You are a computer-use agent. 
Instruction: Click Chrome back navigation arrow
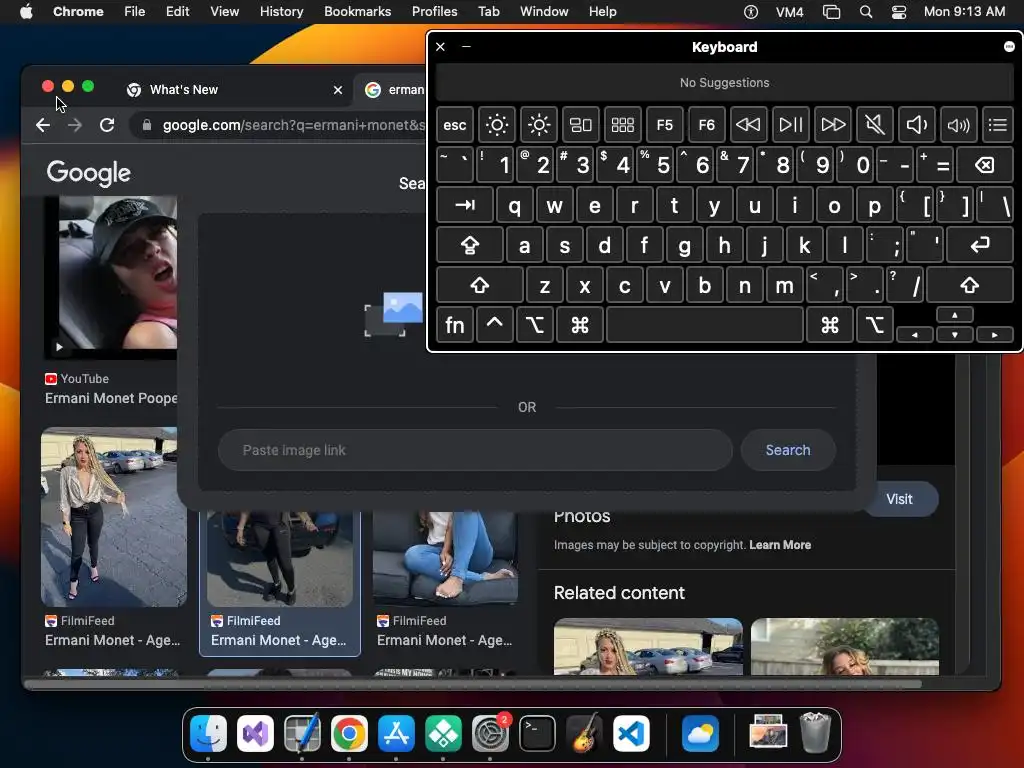pyautogui.click(x=43, y=125)
